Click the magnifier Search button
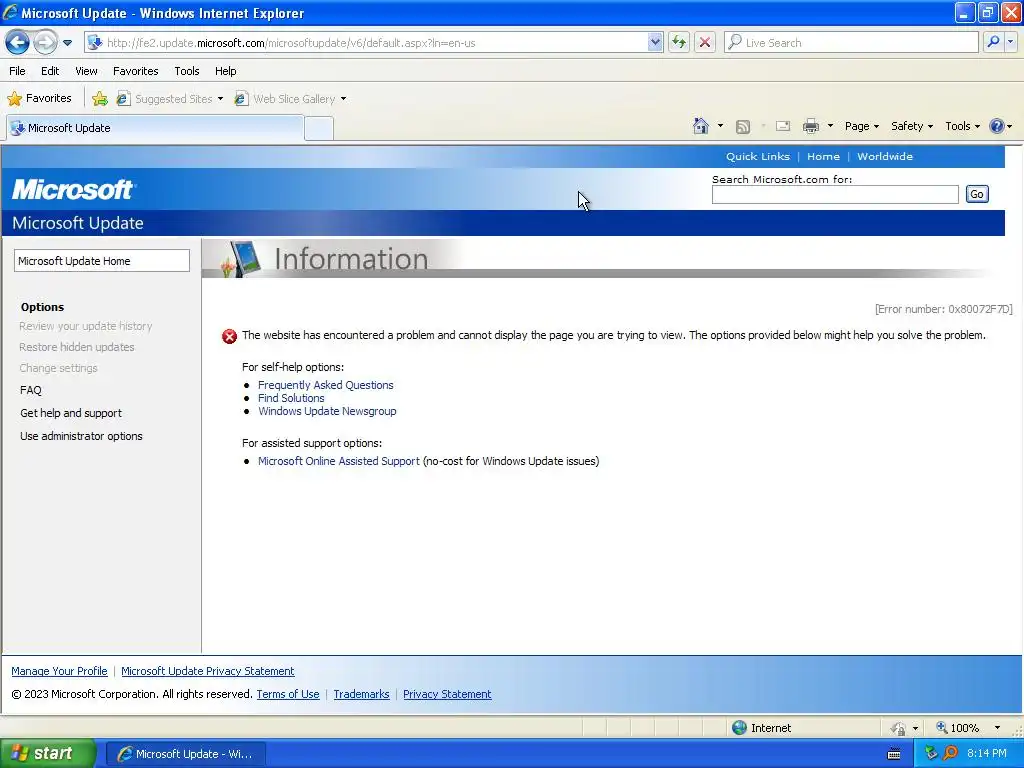The height and width of the screenshot is (768, 1024). pos(993,43)
